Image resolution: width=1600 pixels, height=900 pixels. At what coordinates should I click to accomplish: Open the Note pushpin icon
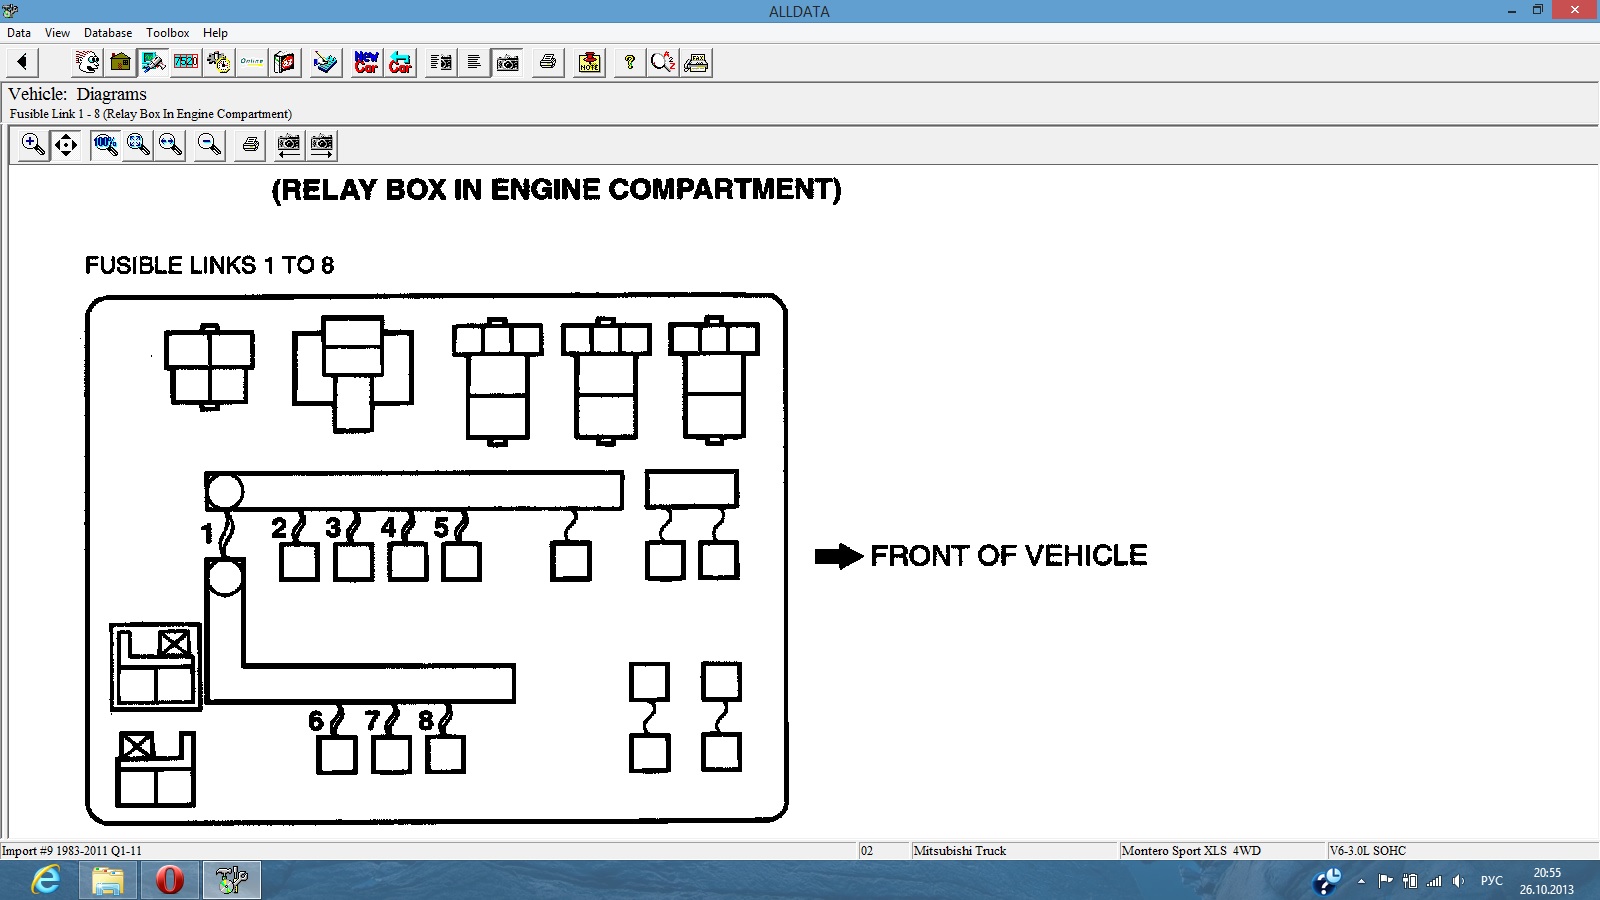(x=590, y=63)
